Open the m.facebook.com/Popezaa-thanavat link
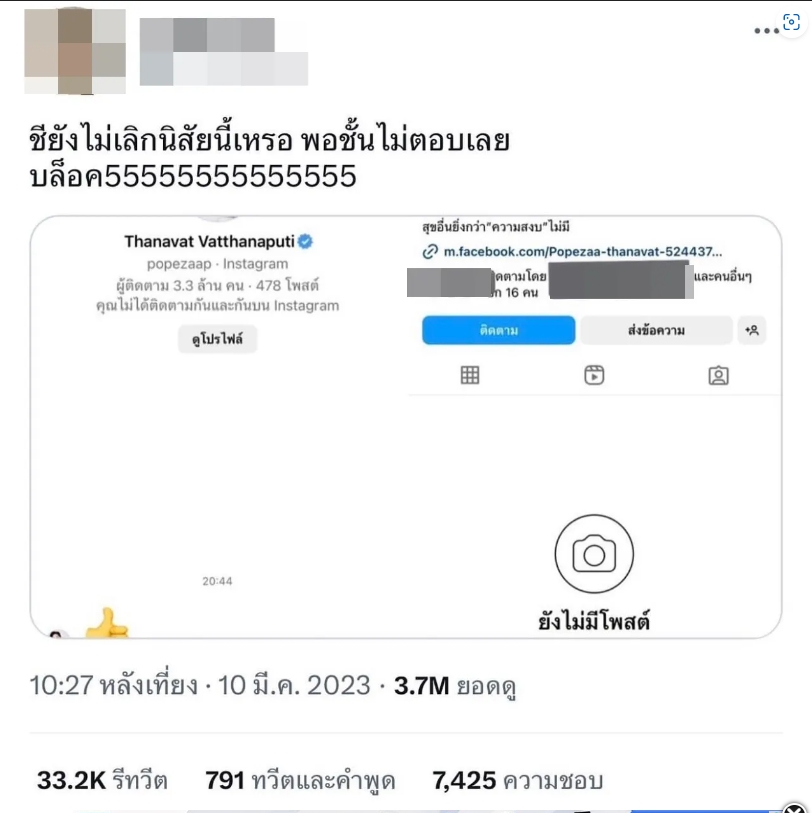Image resolution: width=812 pixels, height=813 pixels. pos(583,252)
